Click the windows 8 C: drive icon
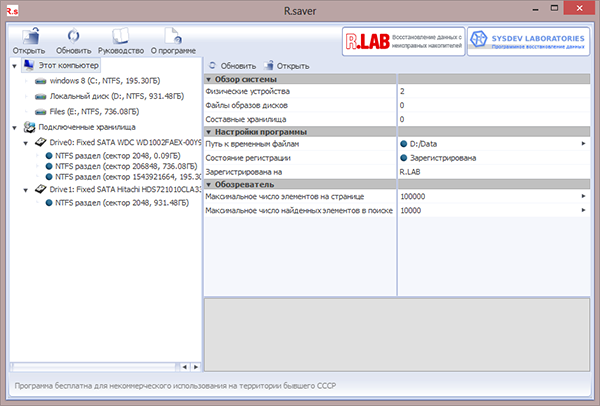The height and width of the screenshot is (406, 600). 41,81
